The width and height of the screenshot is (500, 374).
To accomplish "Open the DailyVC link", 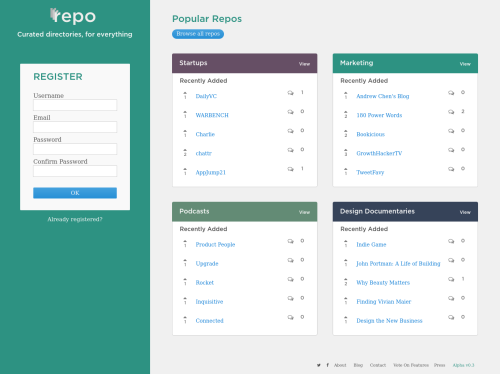I will pyautogui.click(x=206, y=96).
